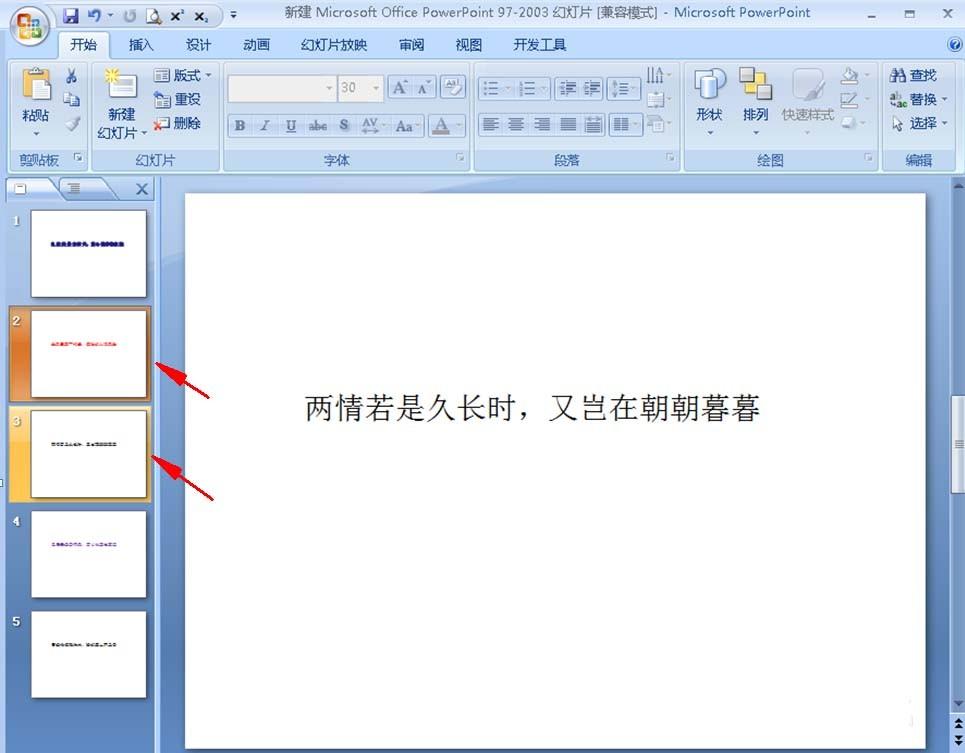The width and height of the screenshot is (965, 753).
Task: Click the 替换 replace button
Action: pyautogui.click(x=918, y=99)
